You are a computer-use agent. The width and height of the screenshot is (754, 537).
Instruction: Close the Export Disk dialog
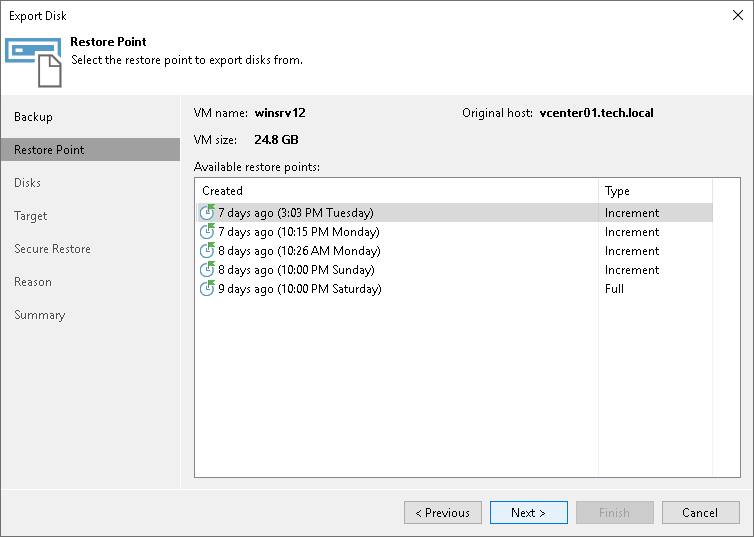coord(737,16)
